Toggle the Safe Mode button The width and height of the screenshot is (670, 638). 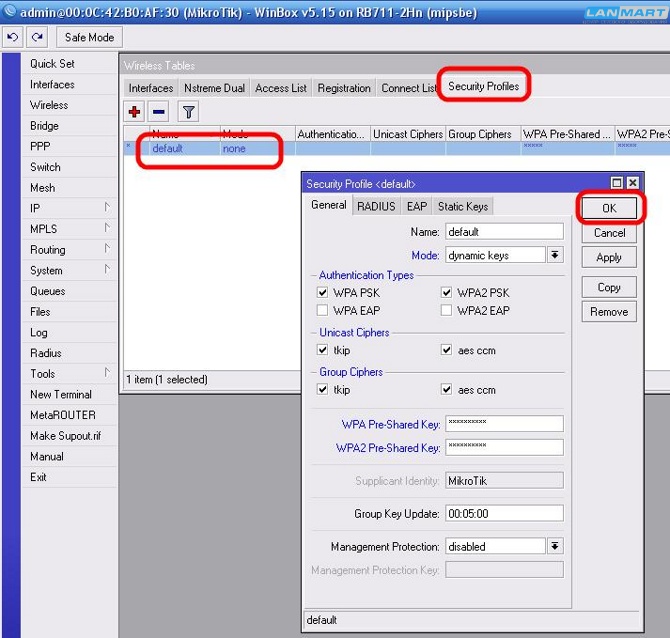(89, 37)
